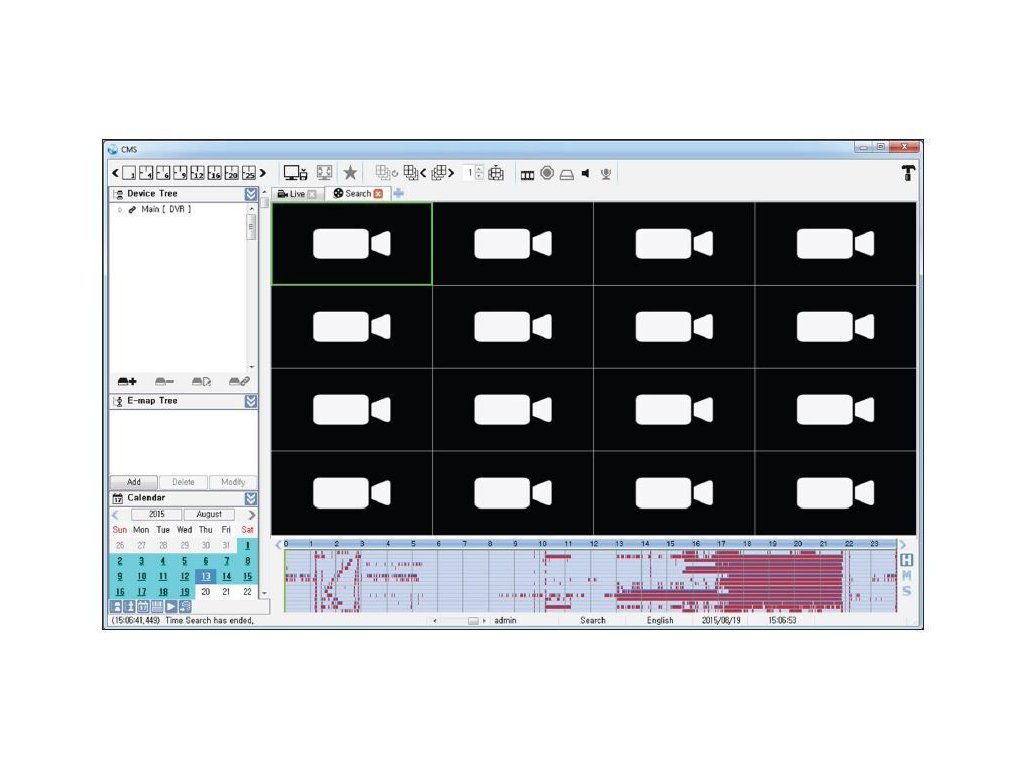Click the add device icon
This screenshot has height=768, width=1024.
coord(127,381)
